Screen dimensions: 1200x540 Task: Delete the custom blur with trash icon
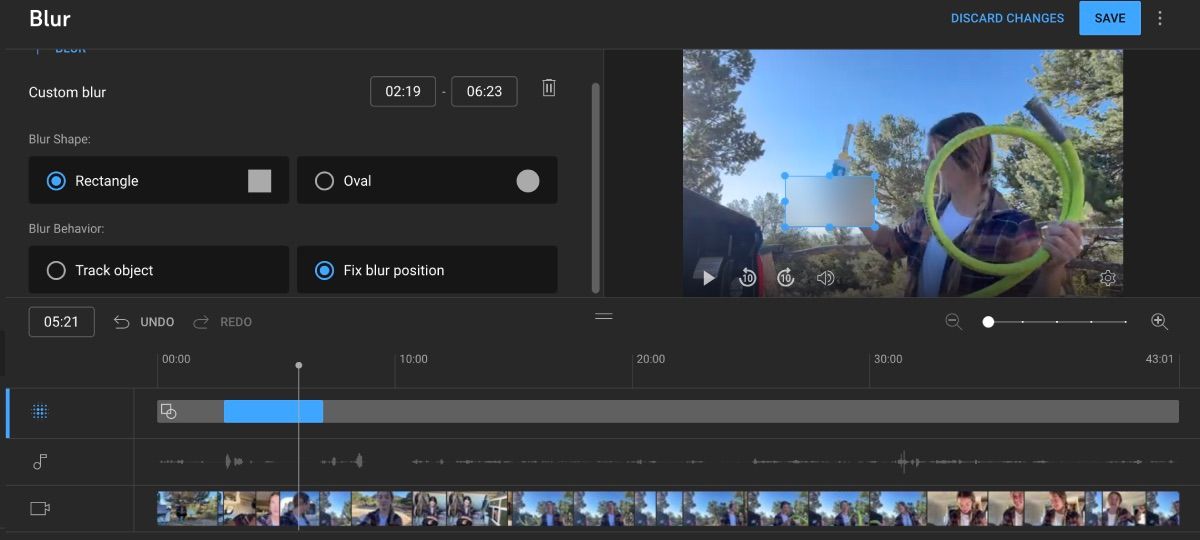coord(548,88)
